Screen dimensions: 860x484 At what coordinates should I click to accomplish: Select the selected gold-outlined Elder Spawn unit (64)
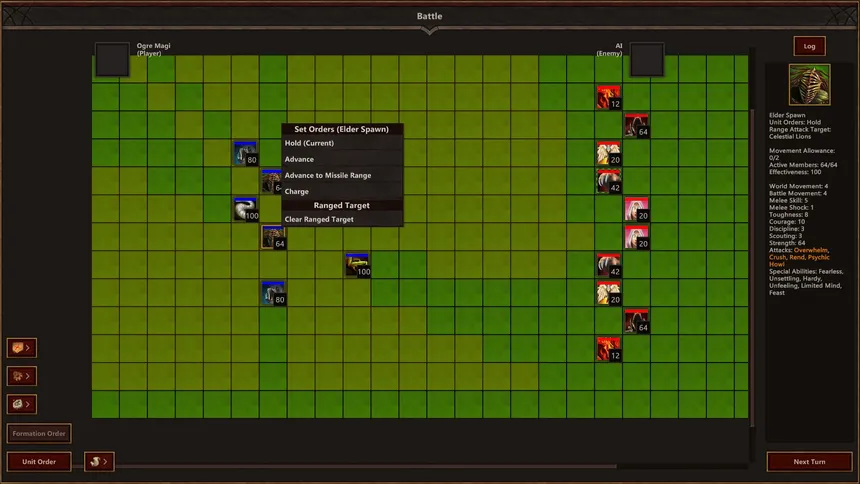[273, 237]
